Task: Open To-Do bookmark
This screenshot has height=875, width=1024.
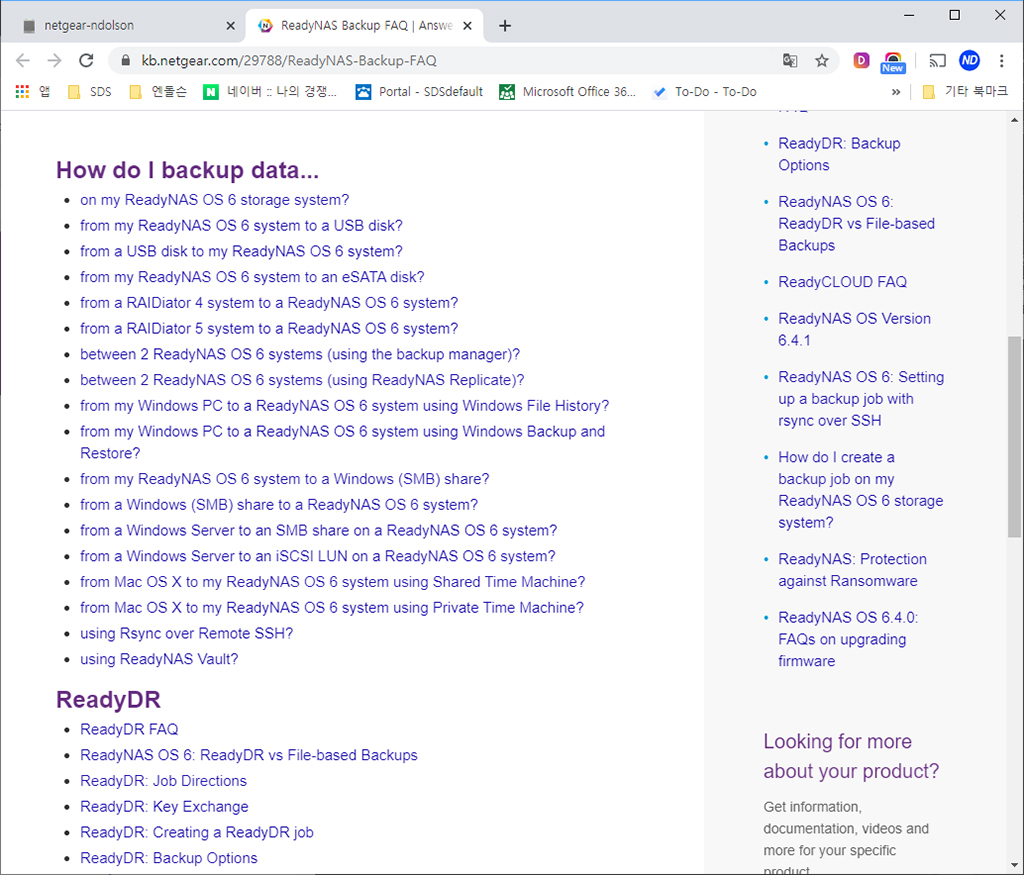Action: pos(705,91)
